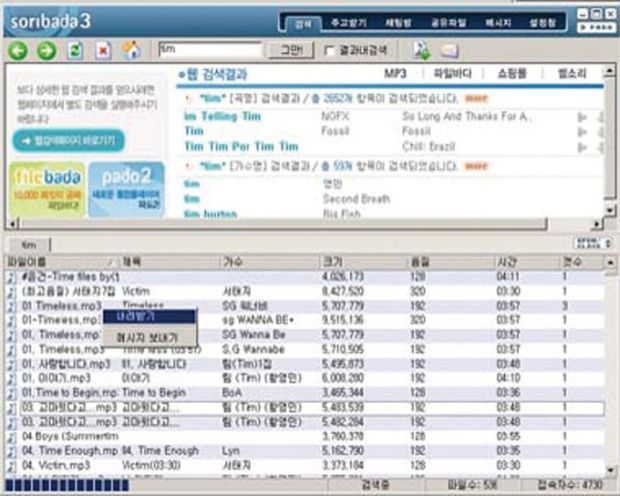The image size is (620, 496).
Task: Open the home page house icon
Action: point(132,50)
